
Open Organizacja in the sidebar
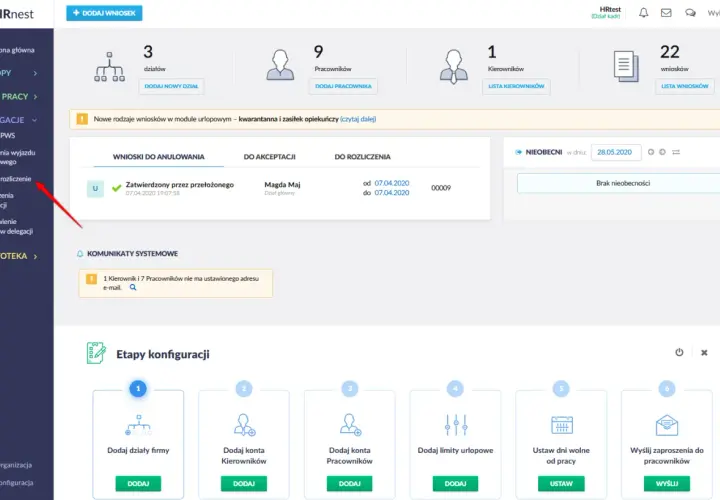click(16, 465)
